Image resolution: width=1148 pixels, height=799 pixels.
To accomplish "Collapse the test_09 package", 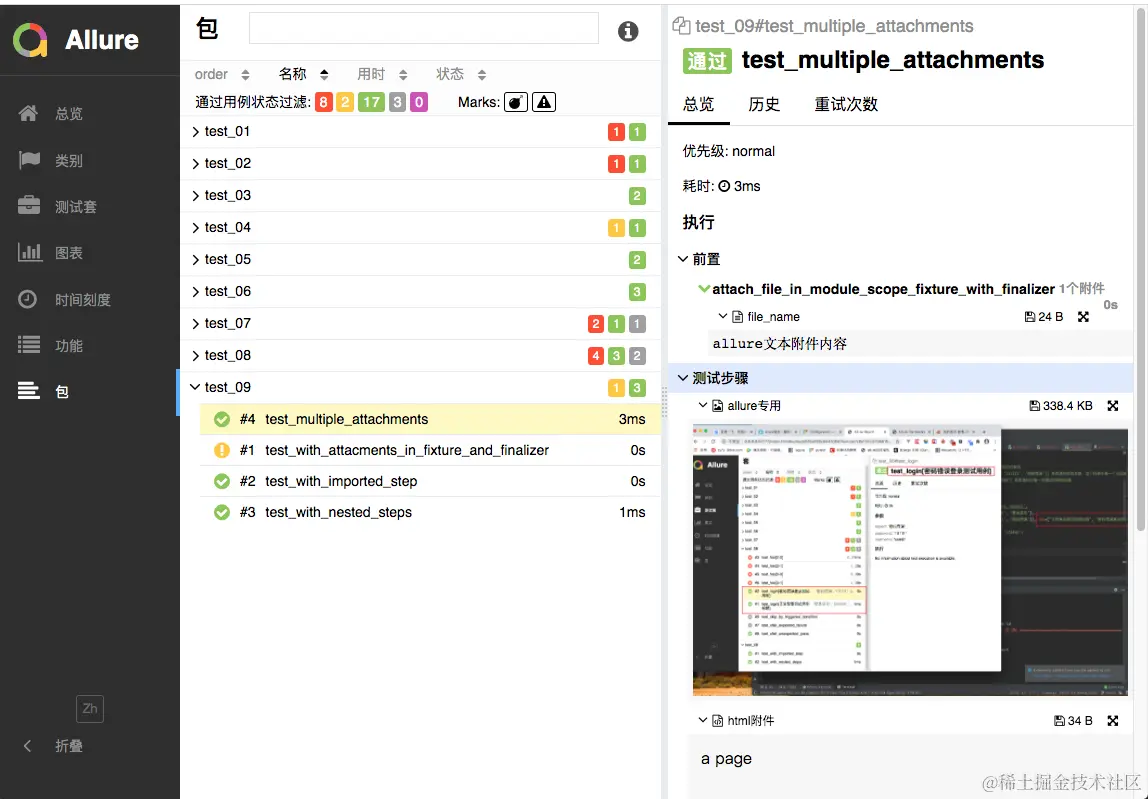I will (x=420, y=387).
